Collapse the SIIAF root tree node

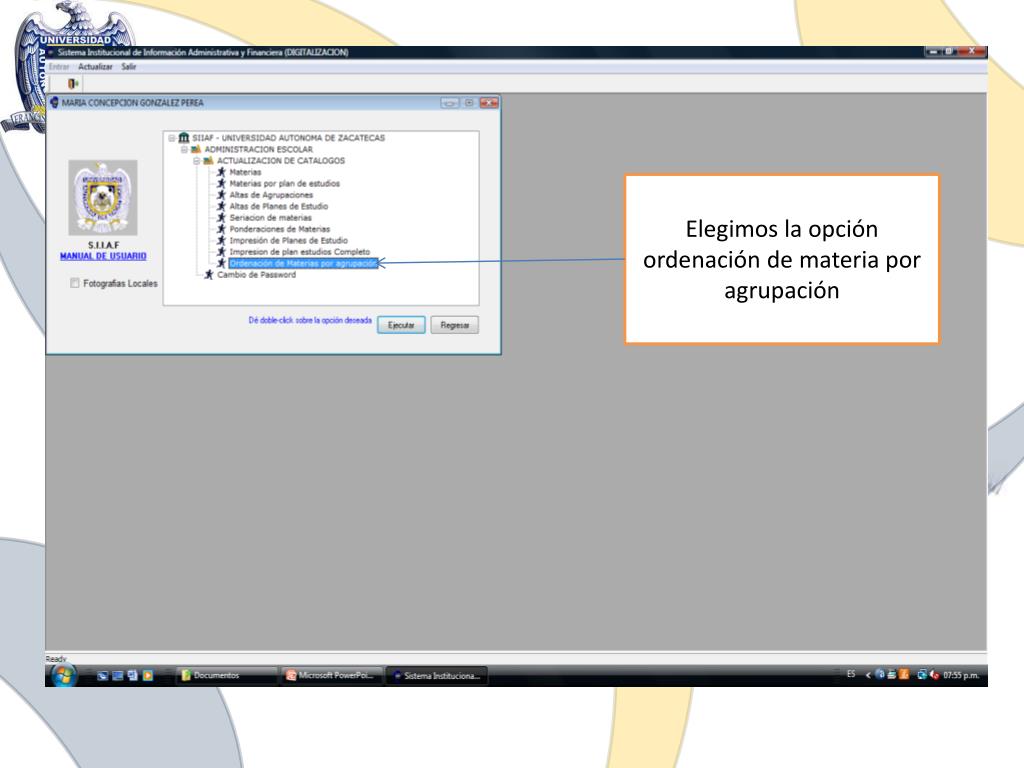[x=172, y=138]
